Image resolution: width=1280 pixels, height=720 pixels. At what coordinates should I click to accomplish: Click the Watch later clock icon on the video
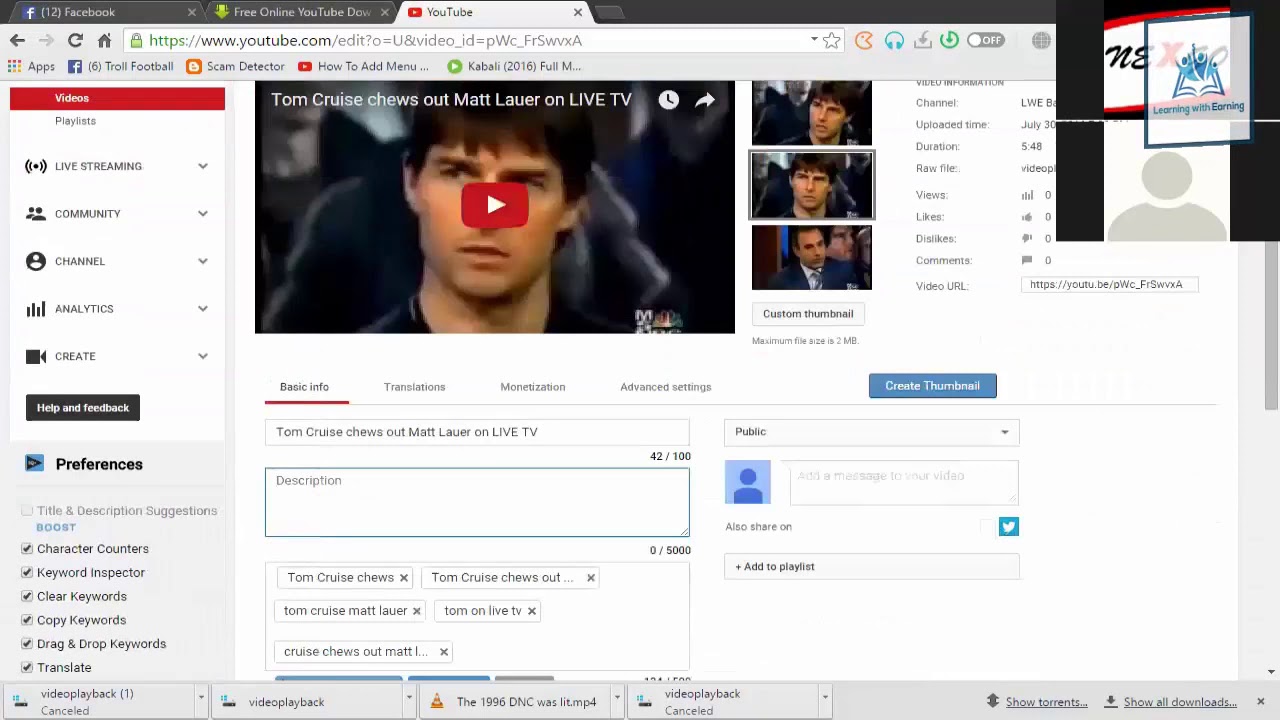pos(668,99)
